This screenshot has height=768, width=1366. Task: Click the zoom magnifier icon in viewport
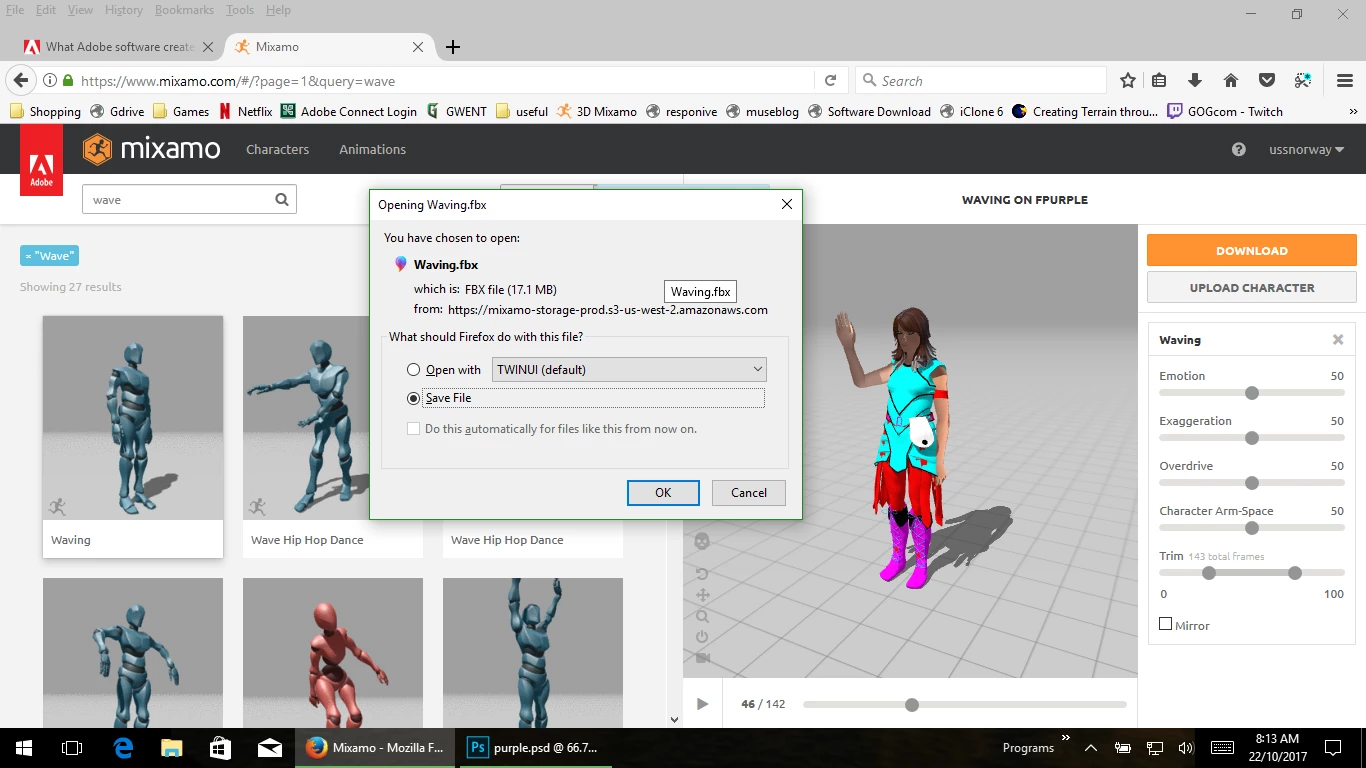pyautogui.click(x=702, y=616)
